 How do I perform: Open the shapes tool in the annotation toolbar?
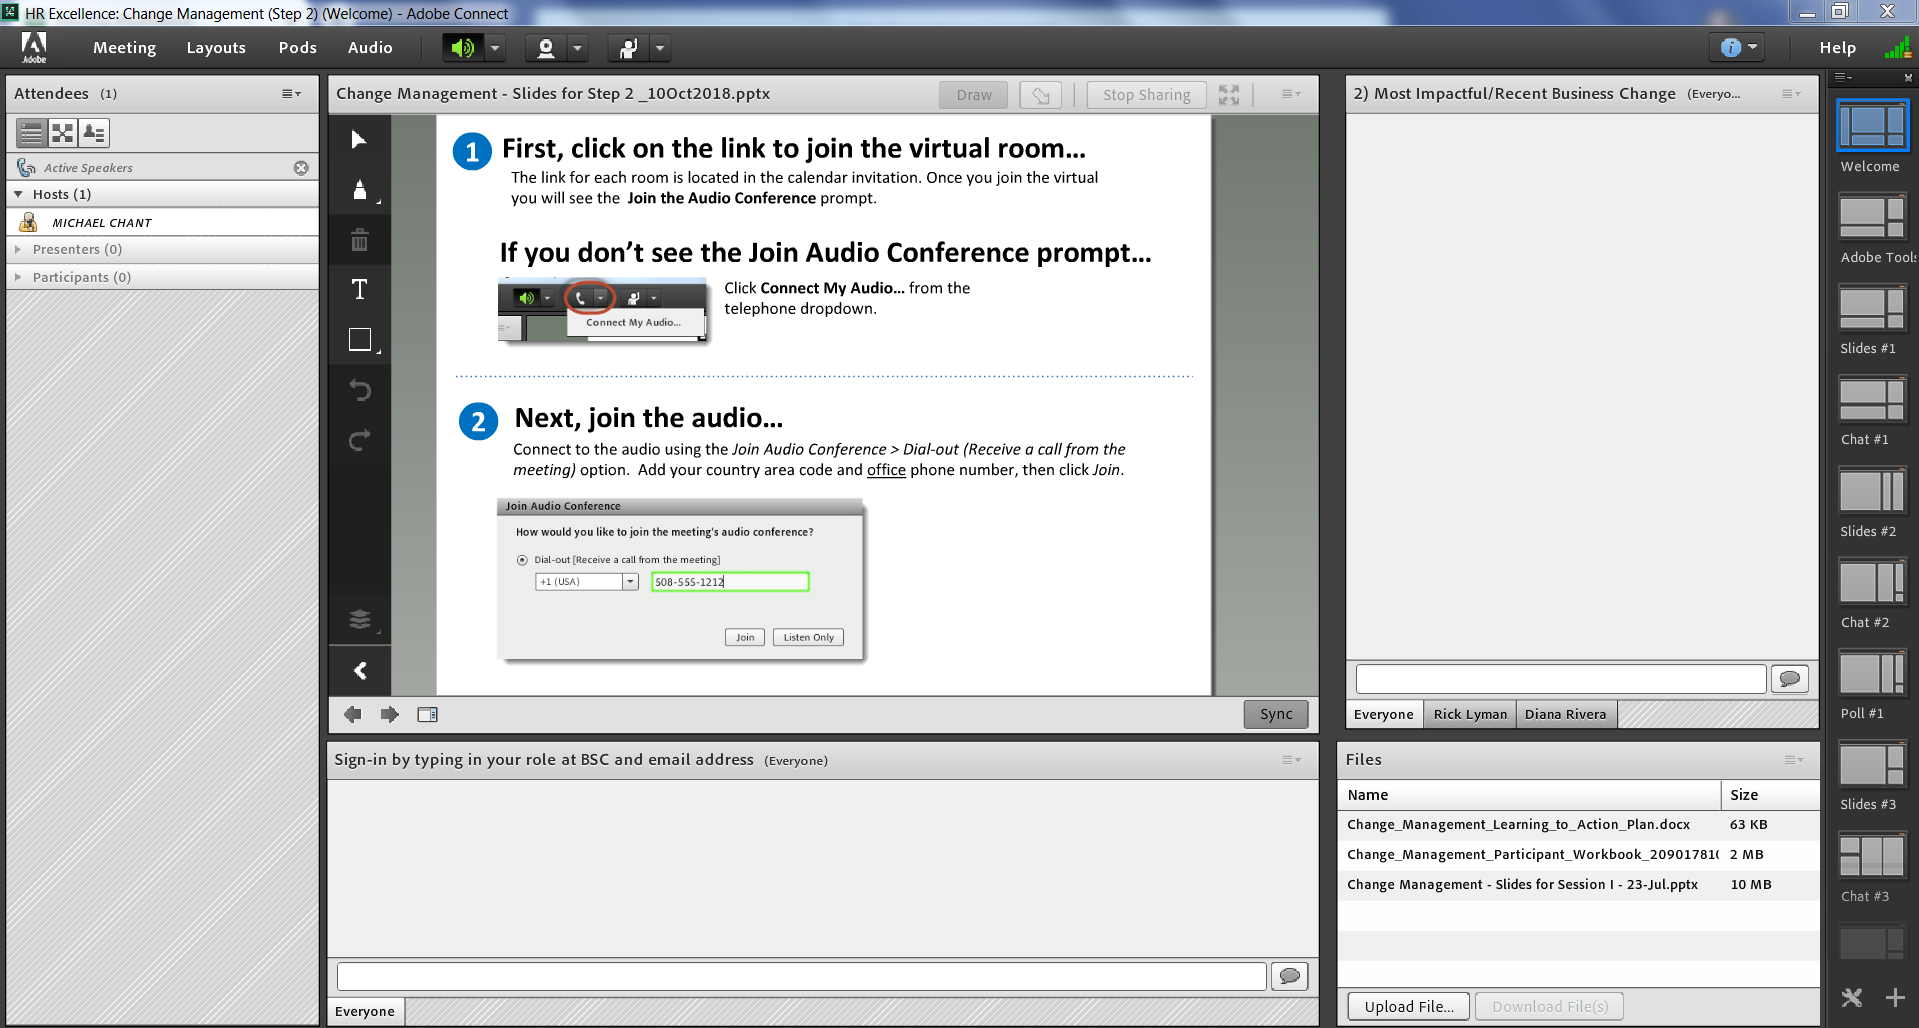click(359, 339)
